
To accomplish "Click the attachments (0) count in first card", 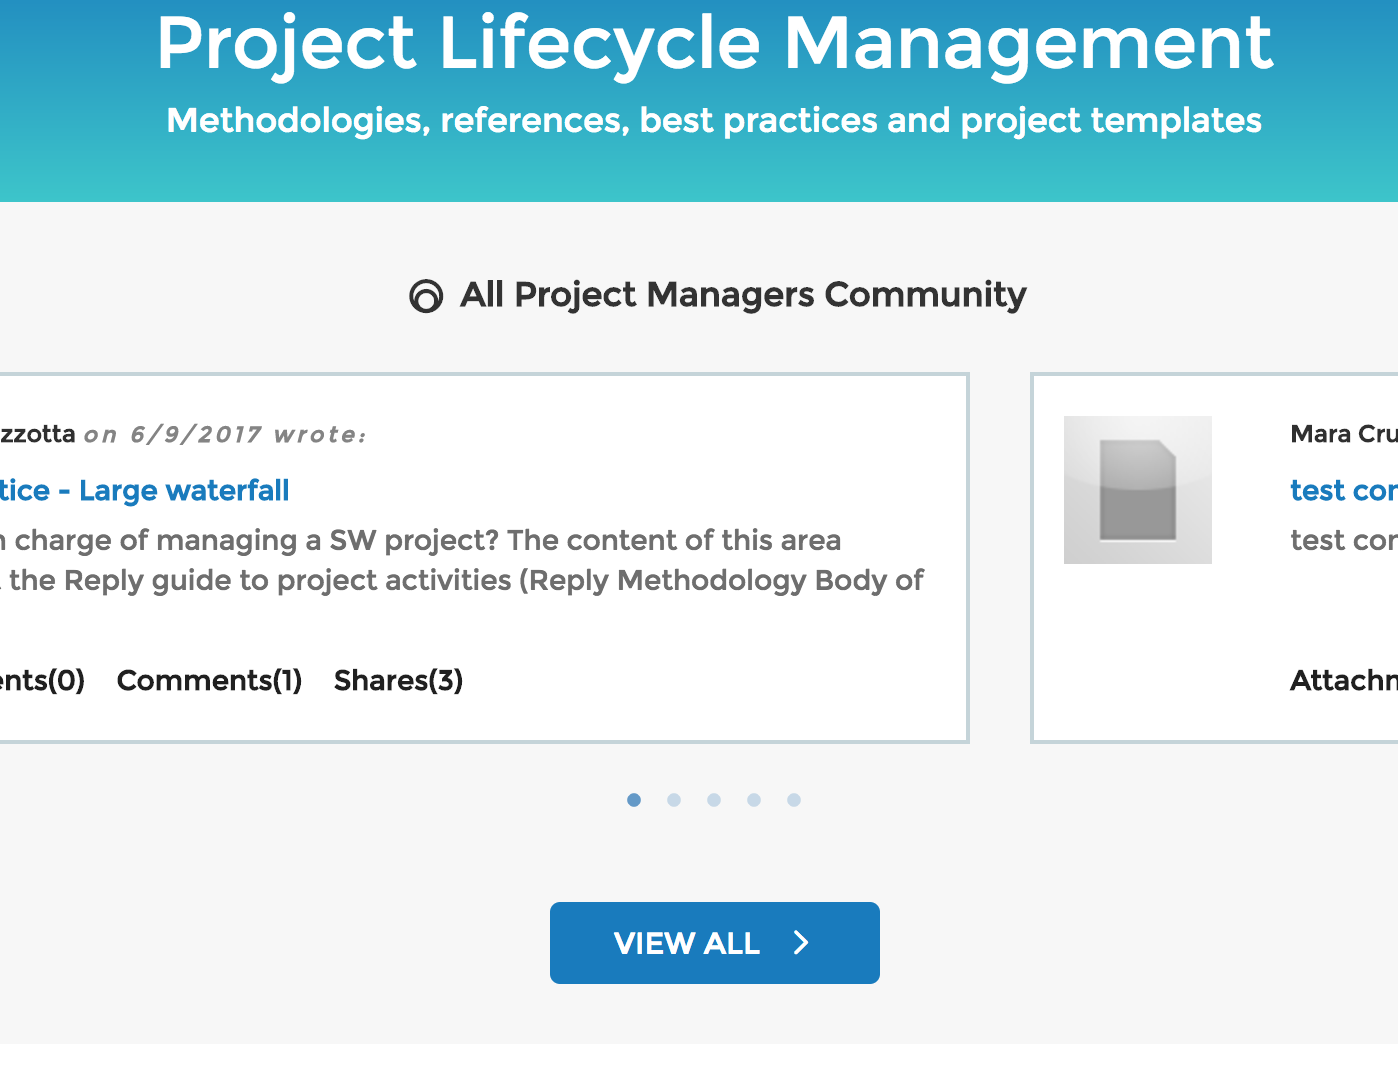I will point(42,681).
